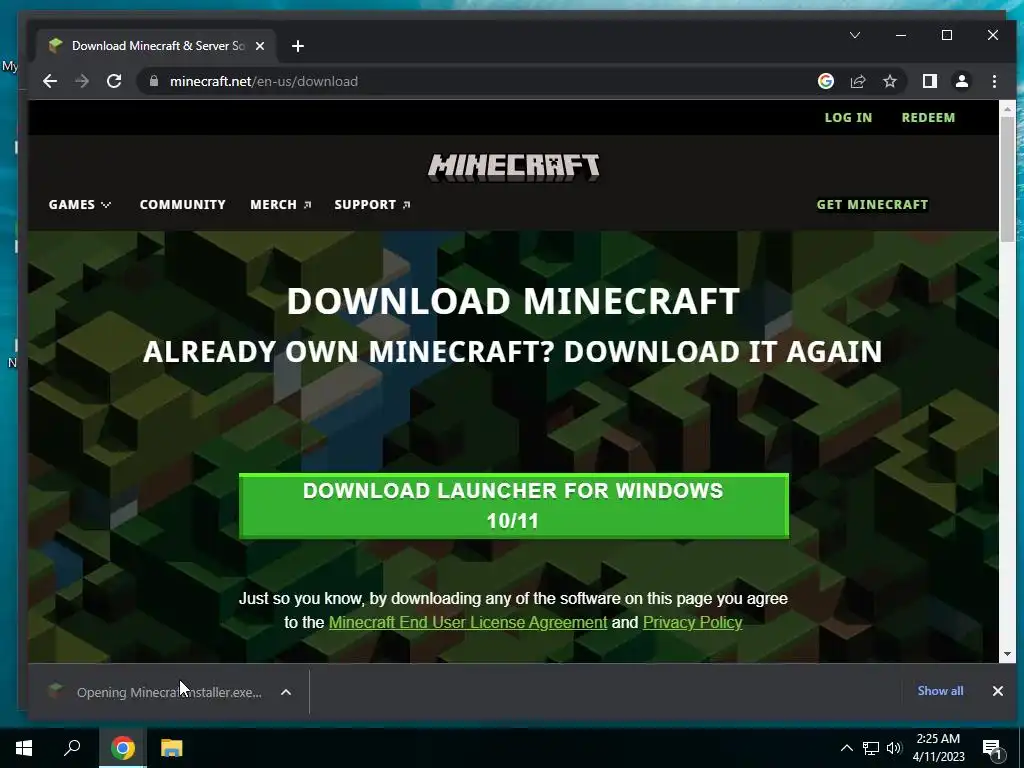Viewport: 1024px width, 768px height.
Task: Open Minecraft End User License Agreement
Action: [468, 622]
